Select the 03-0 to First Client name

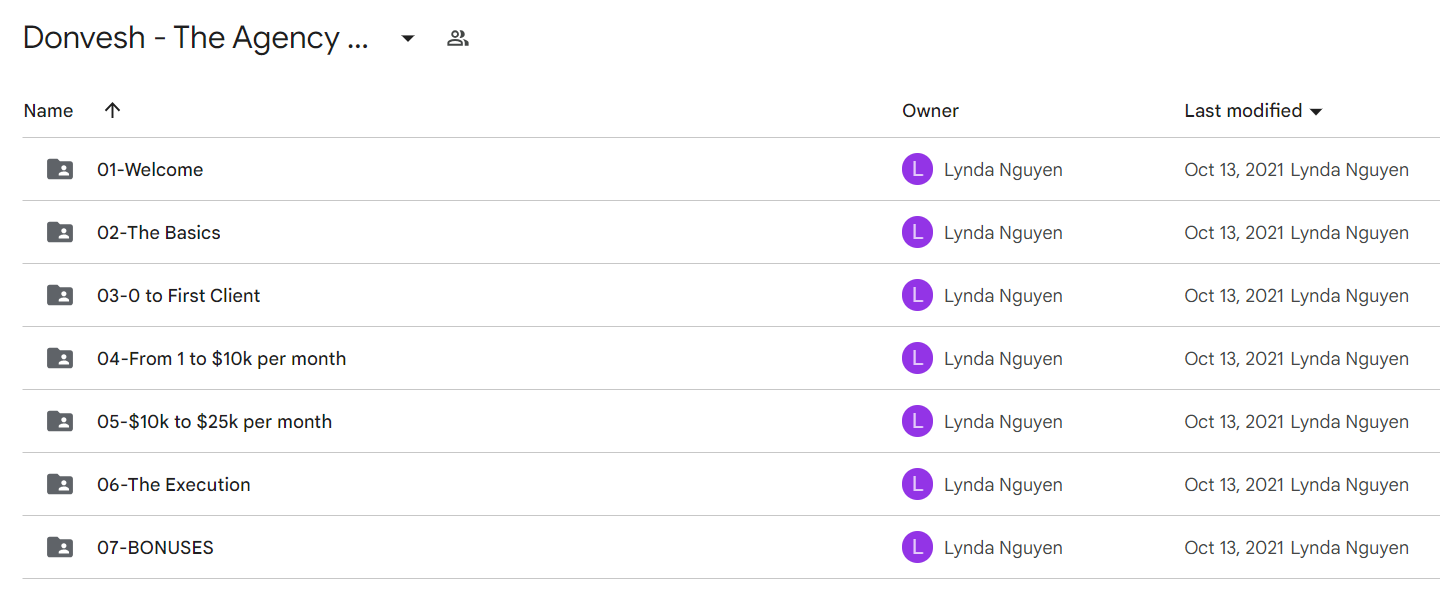(179, 296)
